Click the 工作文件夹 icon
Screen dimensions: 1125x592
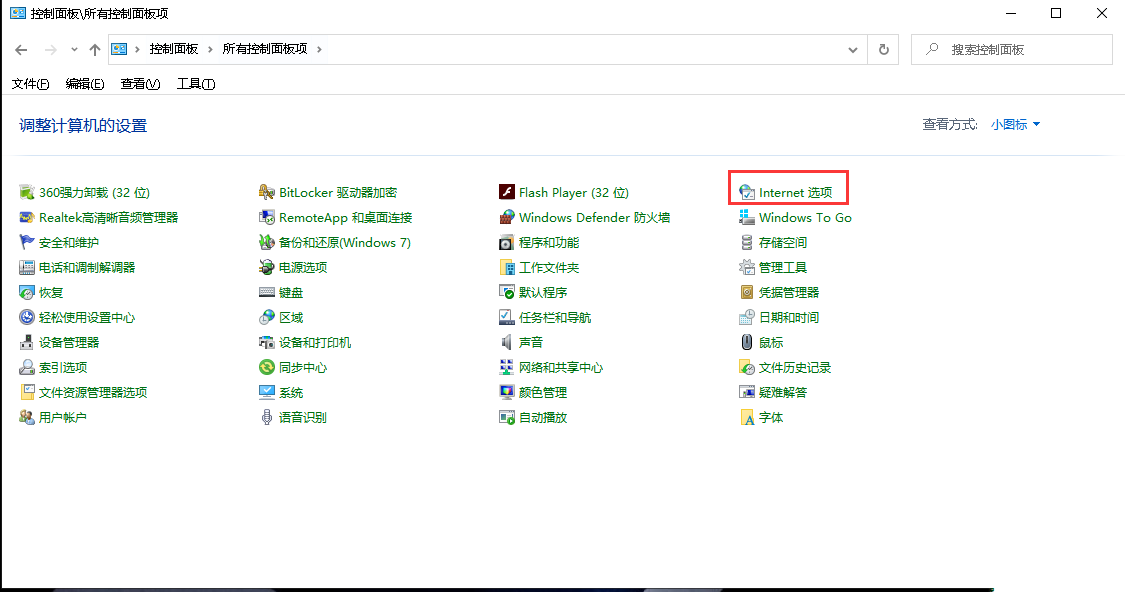click(507, 268)
